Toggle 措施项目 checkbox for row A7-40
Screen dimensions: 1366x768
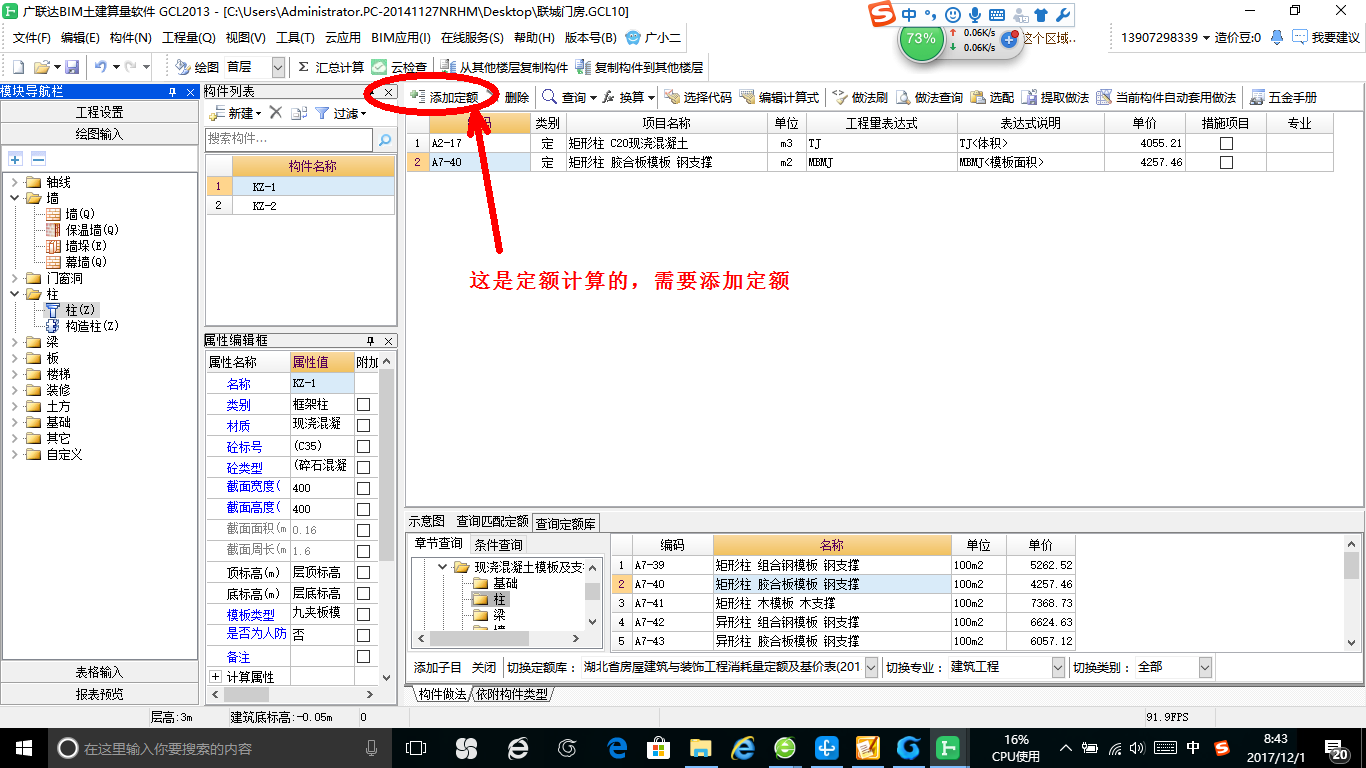click(1226, 162)
